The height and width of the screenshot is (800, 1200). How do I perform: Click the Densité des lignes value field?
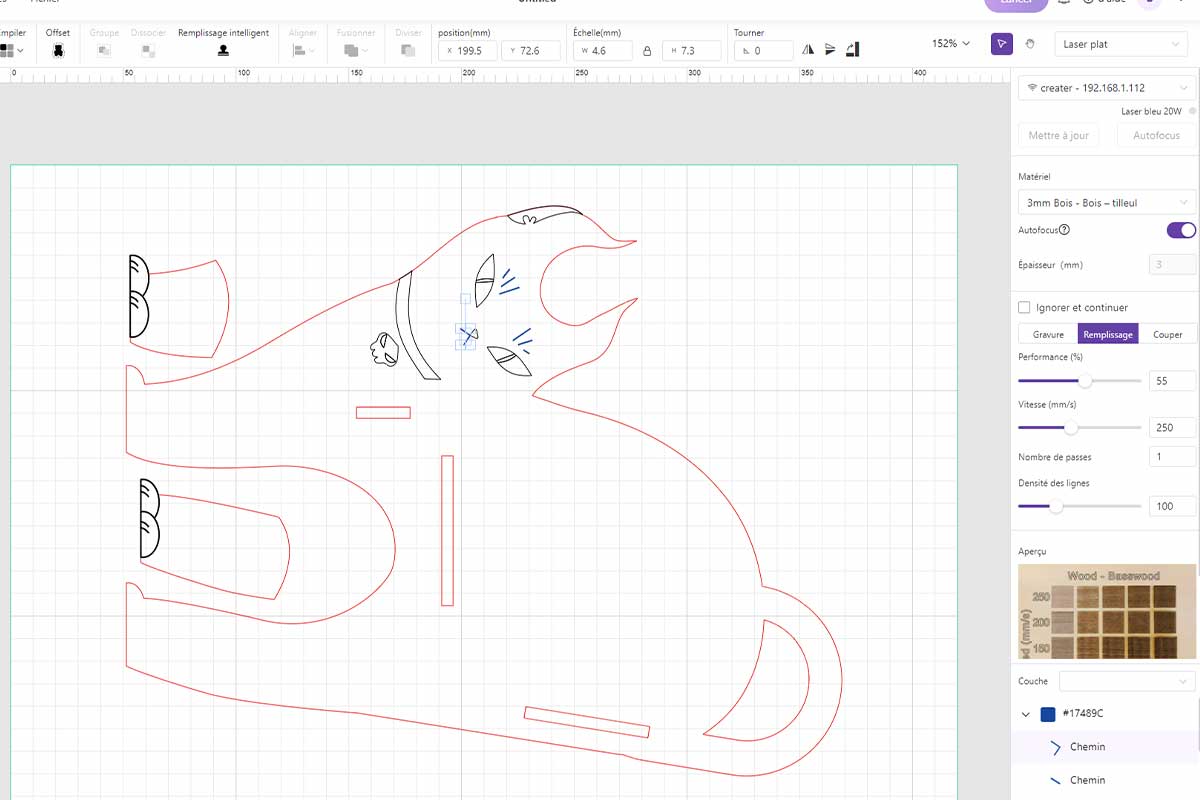coord(1172,506)
